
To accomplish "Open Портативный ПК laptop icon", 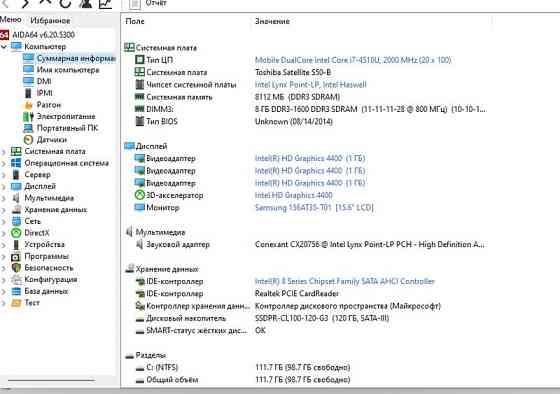I will click(x=28, y=128).
